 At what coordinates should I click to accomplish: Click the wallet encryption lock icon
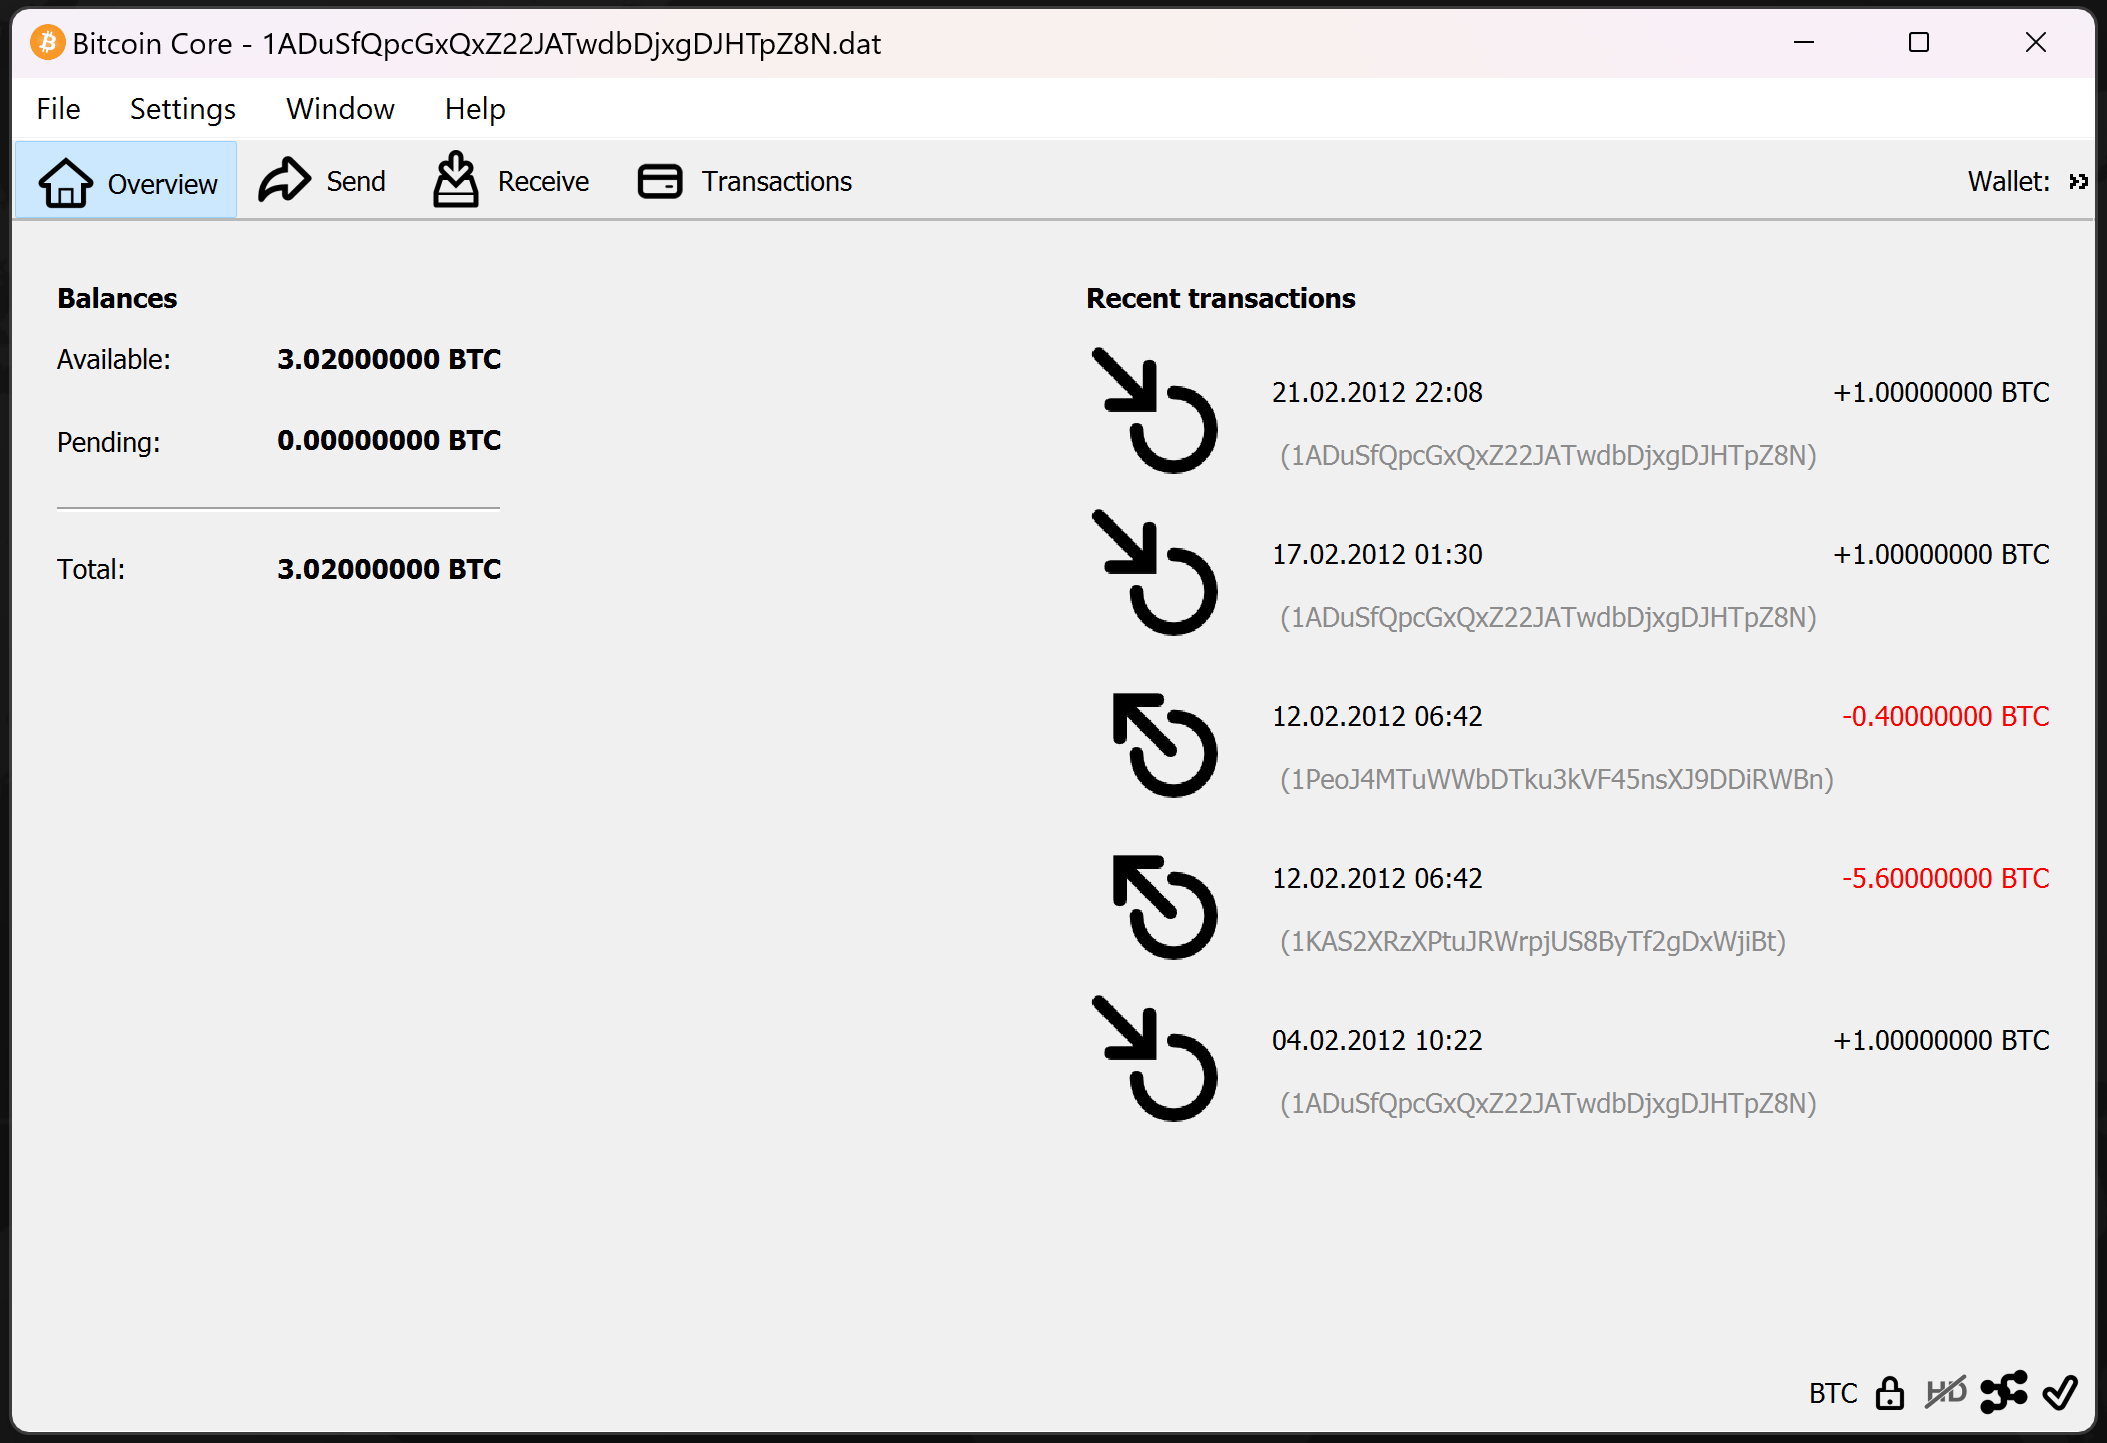click(1889, 1393)
